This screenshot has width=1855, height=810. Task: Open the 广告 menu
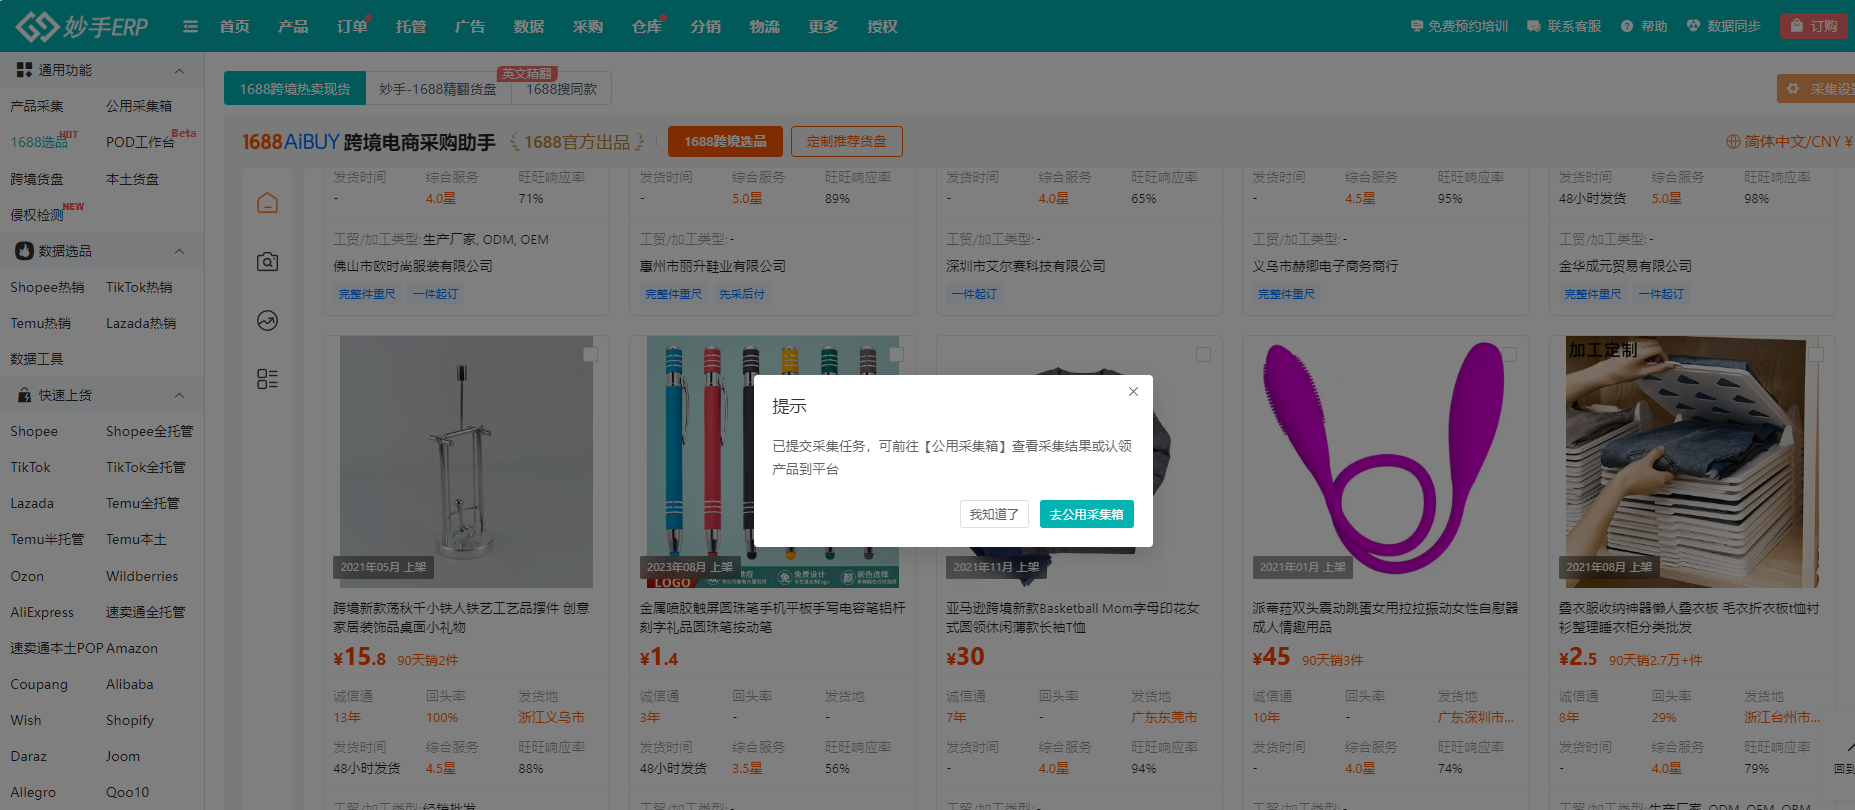click(x=470, y=26)
